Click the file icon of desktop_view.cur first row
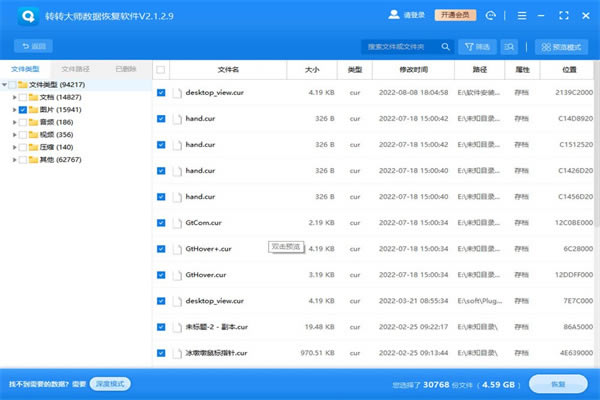The width and height of the screenshot is (600, 400). coord(177,92)
